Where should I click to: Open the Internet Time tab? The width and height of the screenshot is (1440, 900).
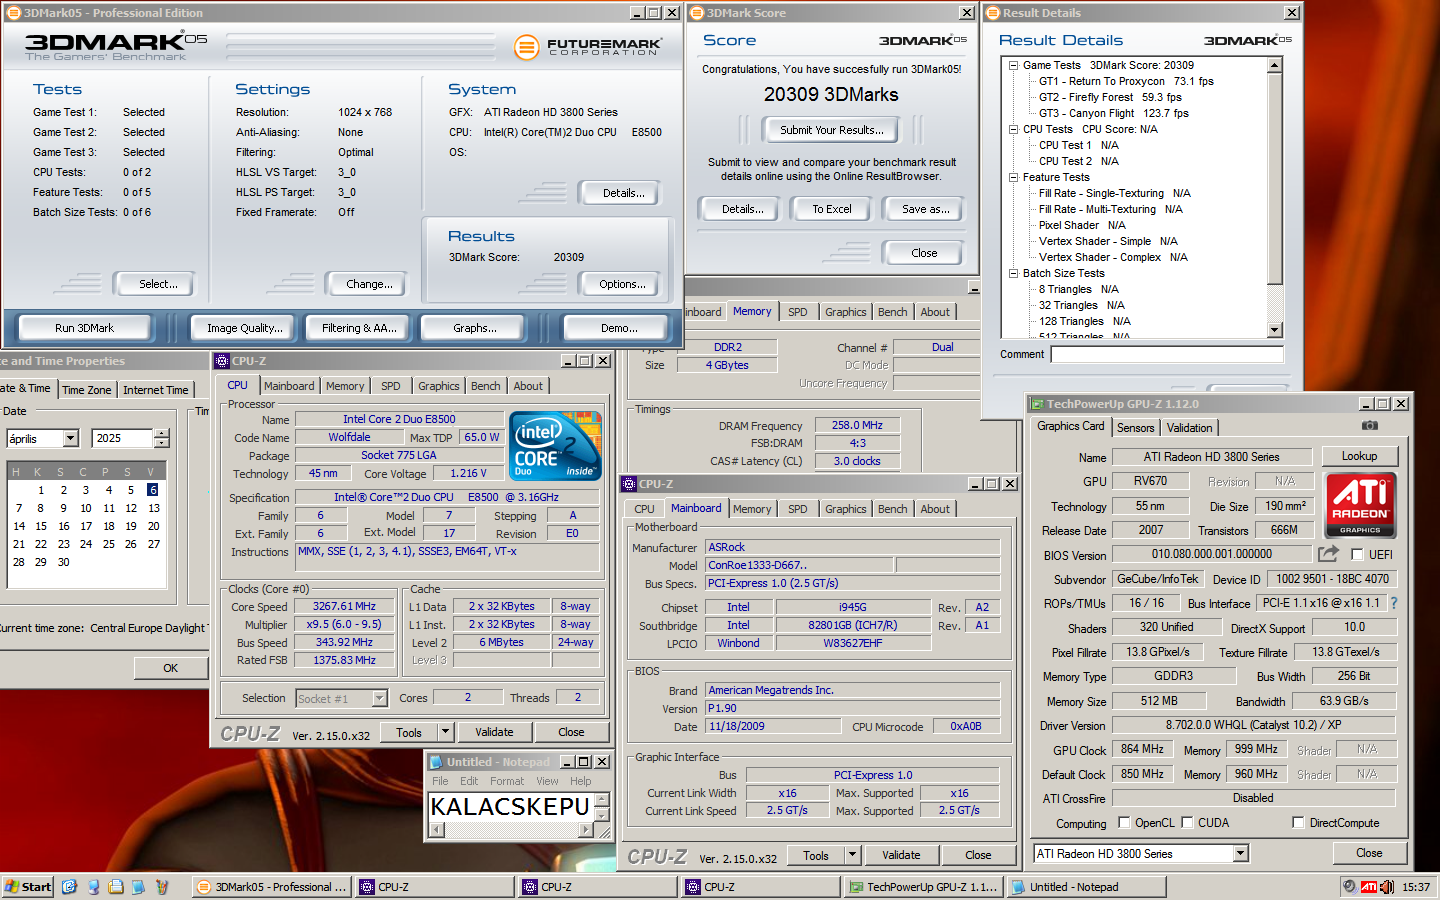(x=155, y=390)
